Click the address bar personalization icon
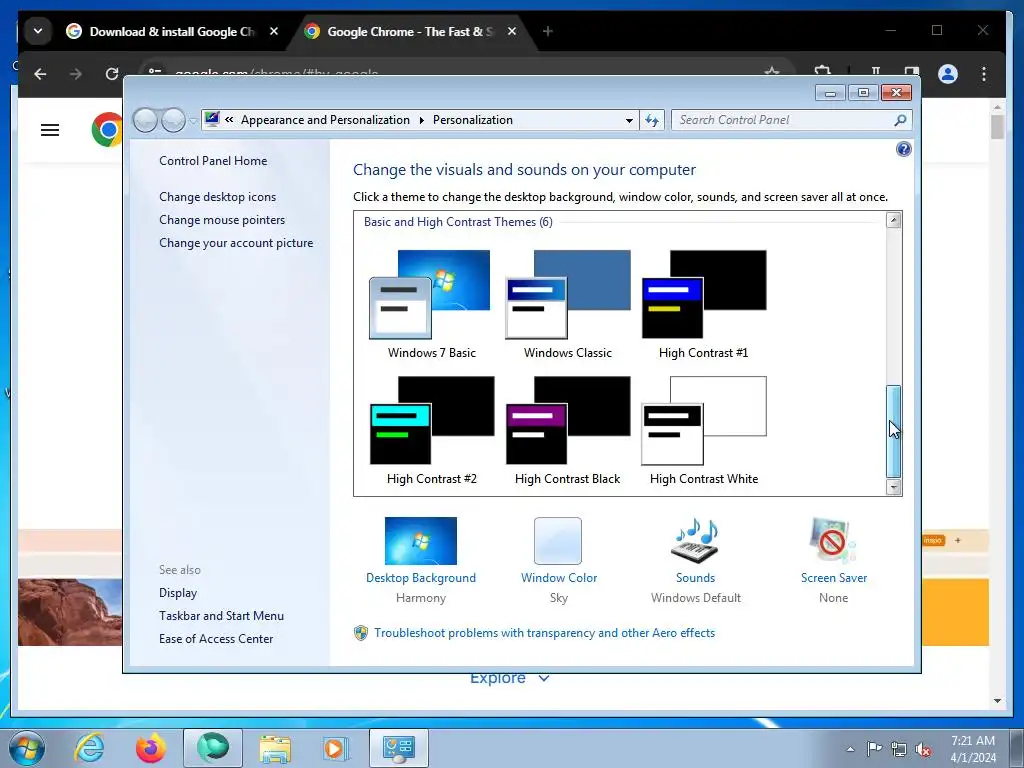The image size is (1024, 768). [x=212, y=119]
